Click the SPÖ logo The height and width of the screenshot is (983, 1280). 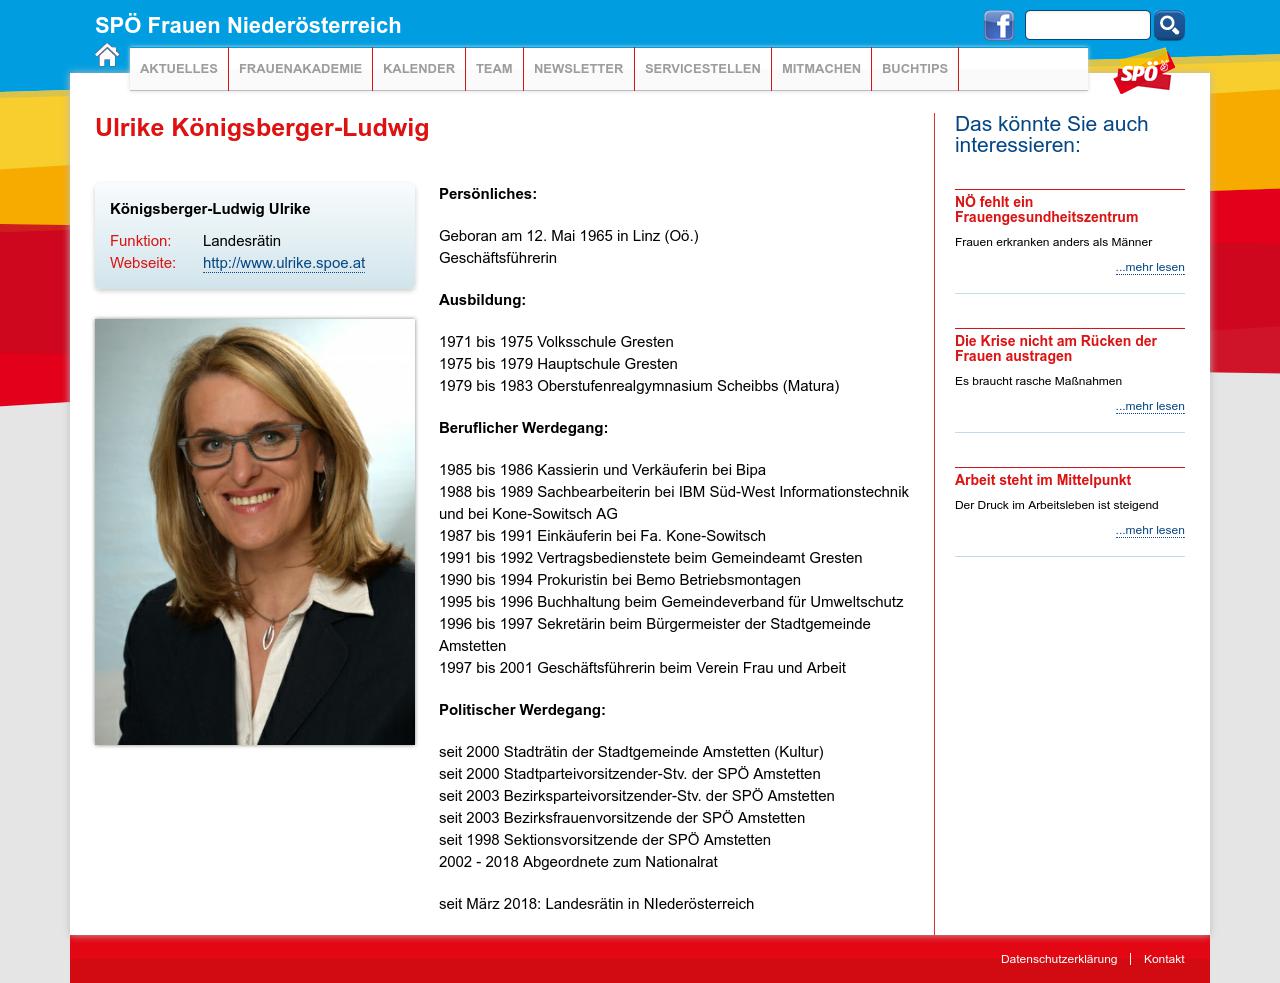pos(1143,73)
